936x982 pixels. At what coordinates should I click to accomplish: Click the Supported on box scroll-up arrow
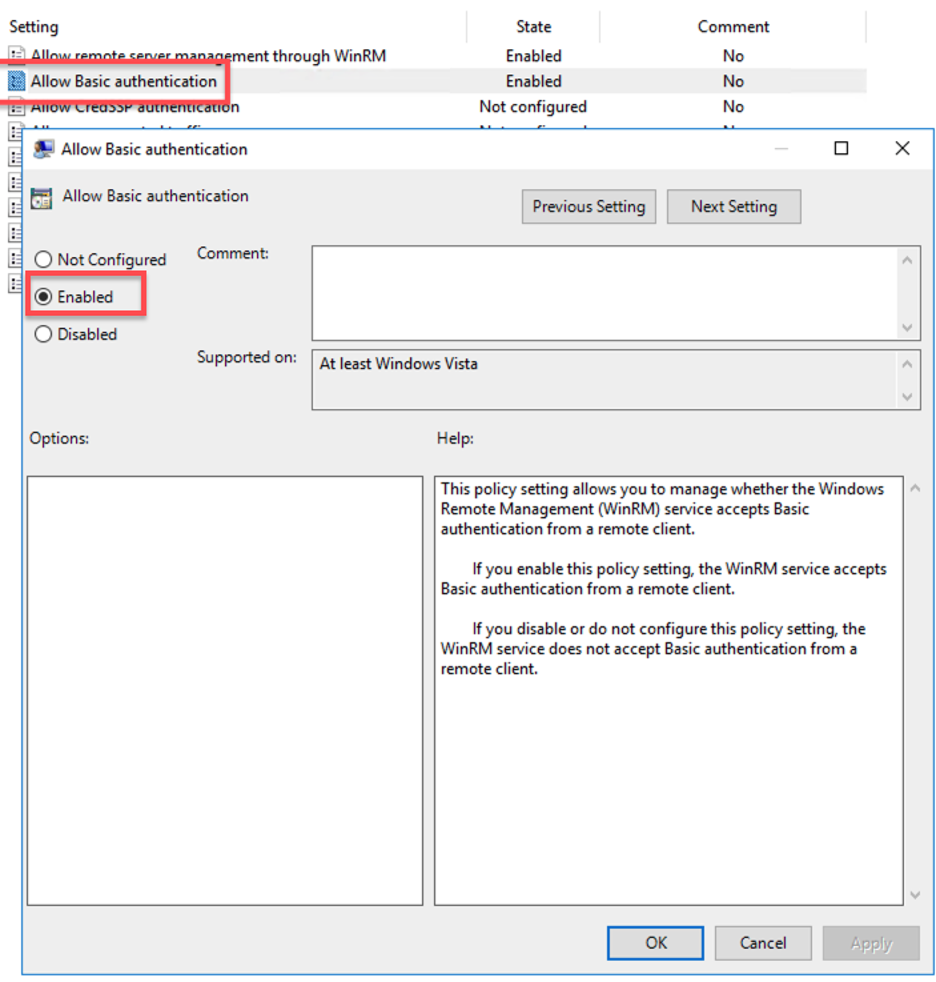(907, 362)
